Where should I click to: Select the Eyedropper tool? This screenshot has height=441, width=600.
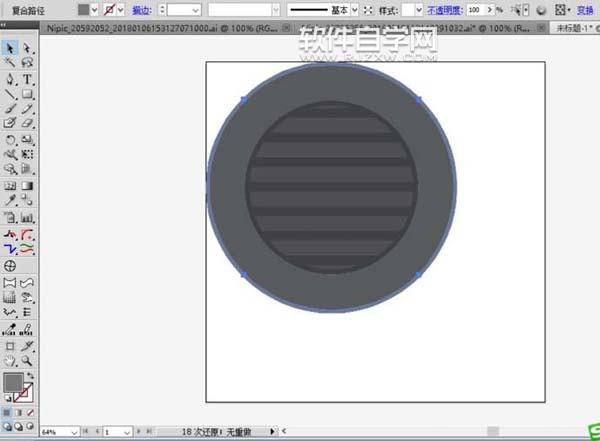point(10,200)
